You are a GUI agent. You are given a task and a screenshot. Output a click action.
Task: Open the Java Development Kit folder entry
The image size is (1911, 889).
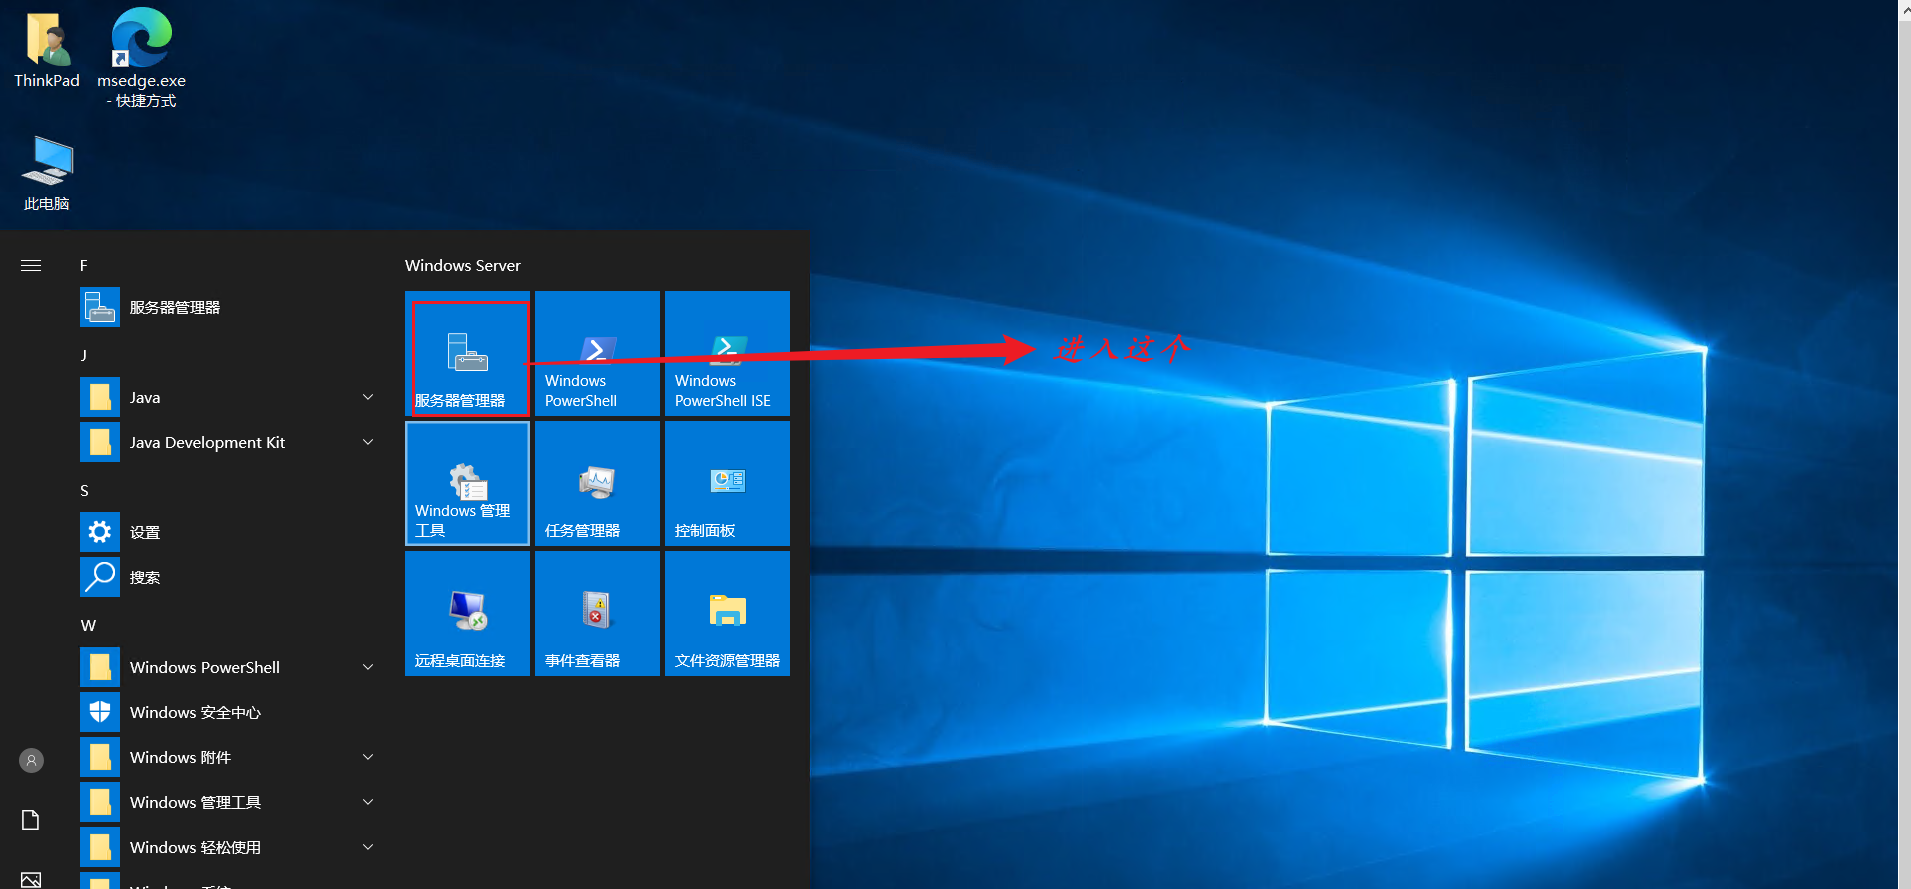[x=230, y=442]
